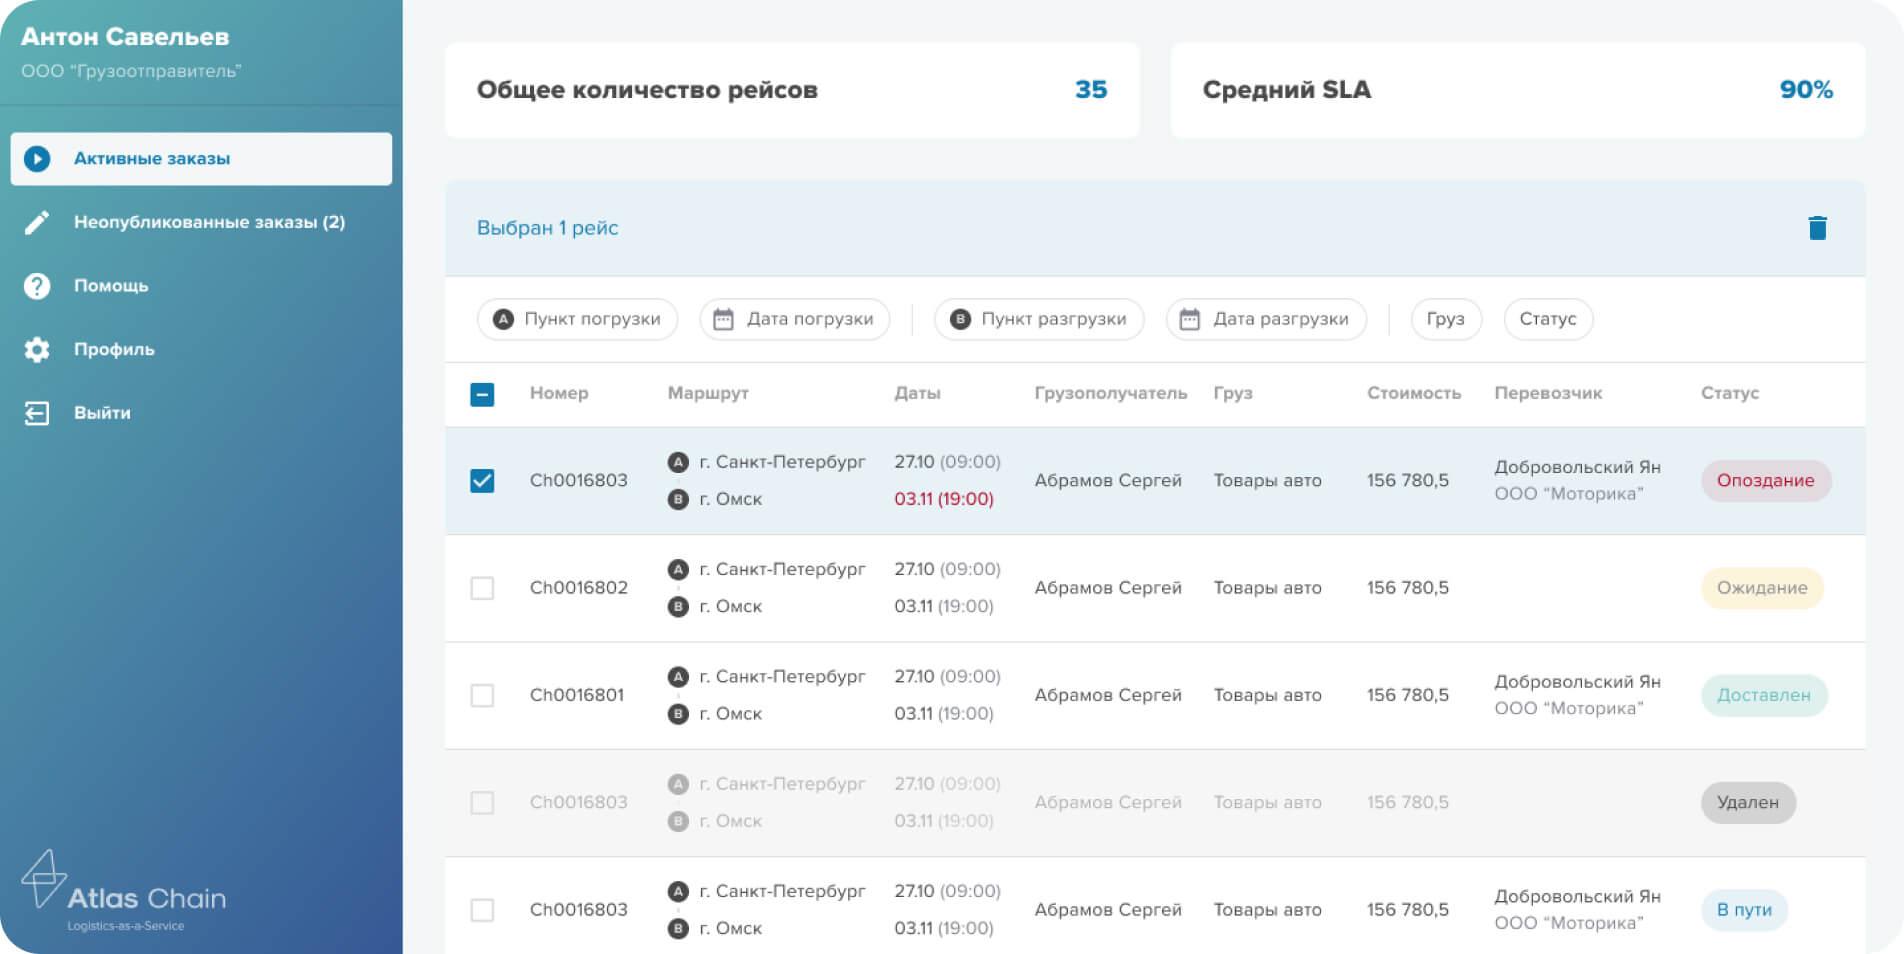Select the checkbox for order Ch0016801
The image size is (1904, 954).
pos(482,695)
